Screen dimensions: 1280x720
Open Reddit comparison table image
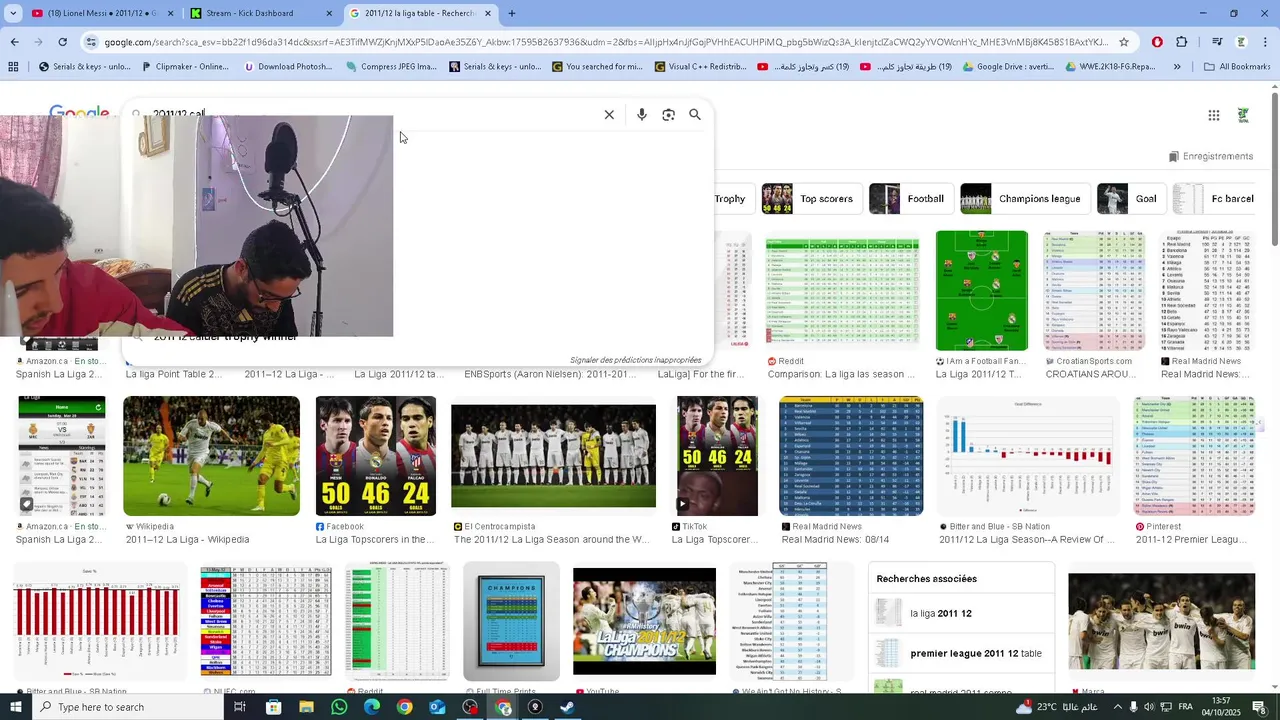tap(842, 291)
